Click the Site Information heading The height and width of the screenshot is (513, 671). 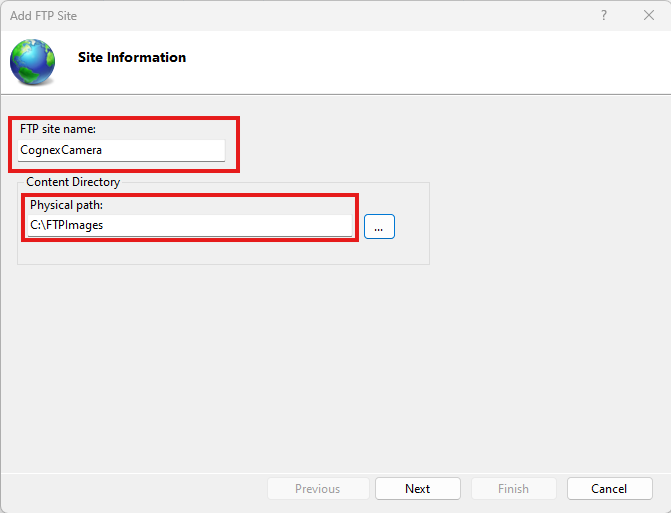click(132, 58)
